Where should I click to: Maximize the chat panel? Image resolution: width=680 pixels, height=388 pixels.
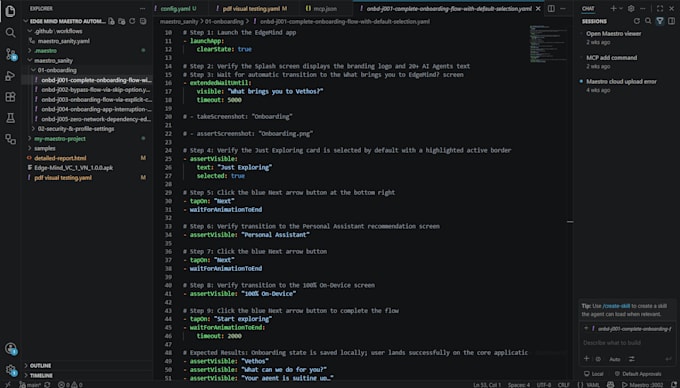660,9
